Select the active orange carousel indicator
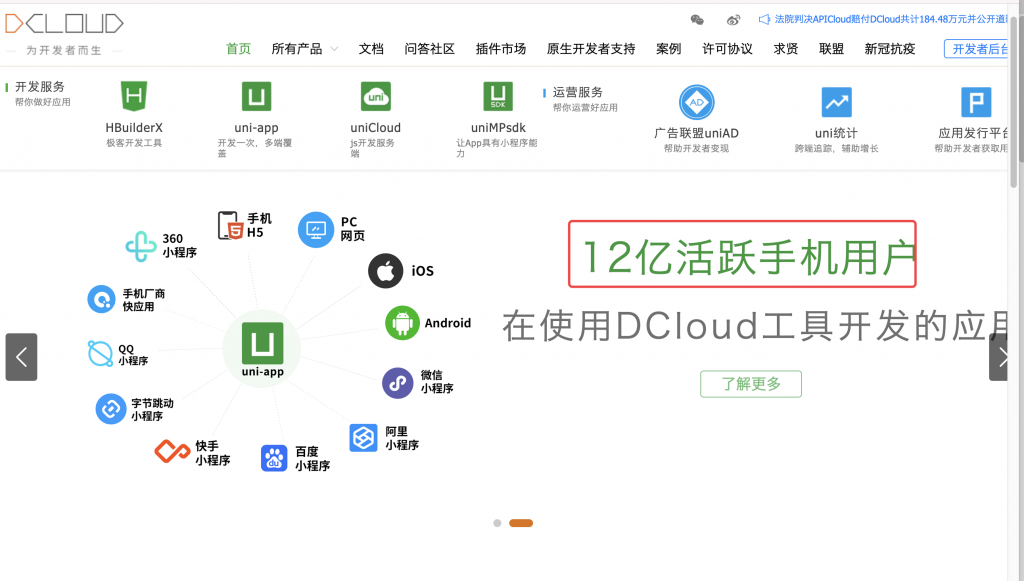1024x581 pixels. click(521, 523)
